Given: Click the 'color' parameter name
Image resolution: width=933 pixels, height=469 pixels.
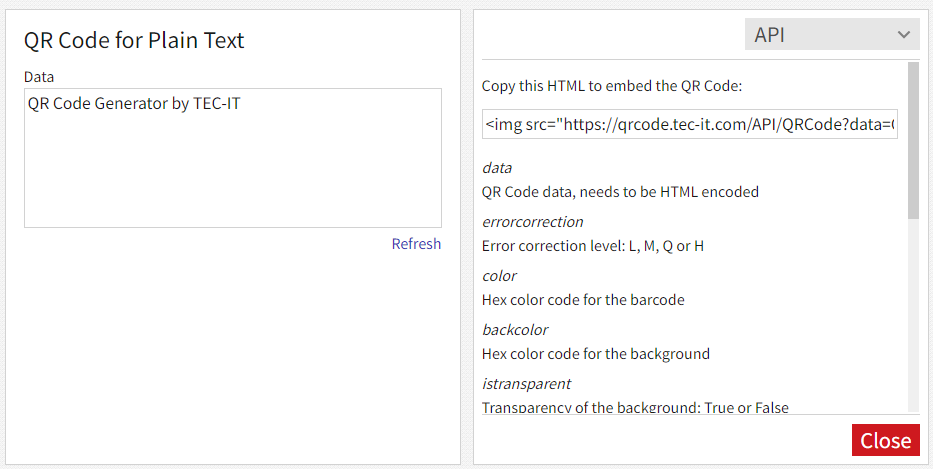Looking at the screenshot, I should (x=499, y=276).
